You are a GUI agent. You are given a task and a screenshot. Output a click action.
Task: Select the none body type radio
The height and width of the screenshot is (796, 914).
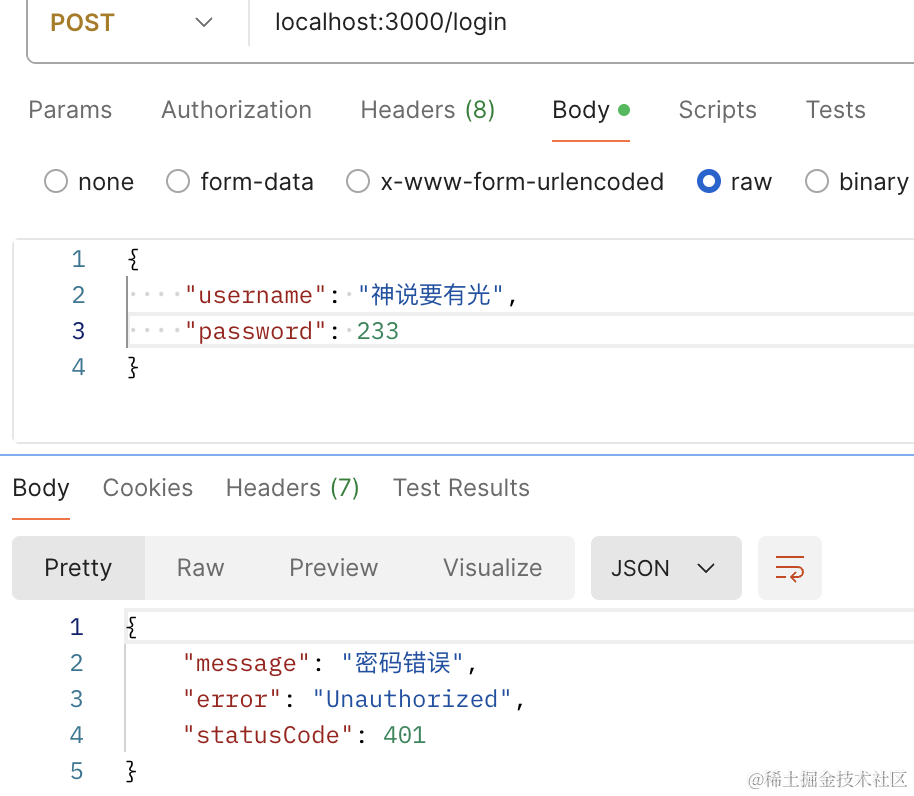57,182
